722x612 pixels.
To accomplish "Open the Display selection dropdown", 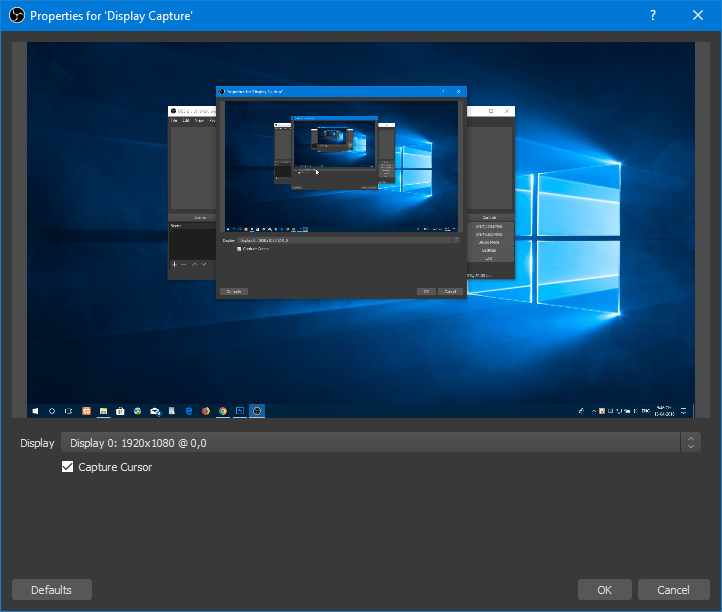I will (380, 442).
